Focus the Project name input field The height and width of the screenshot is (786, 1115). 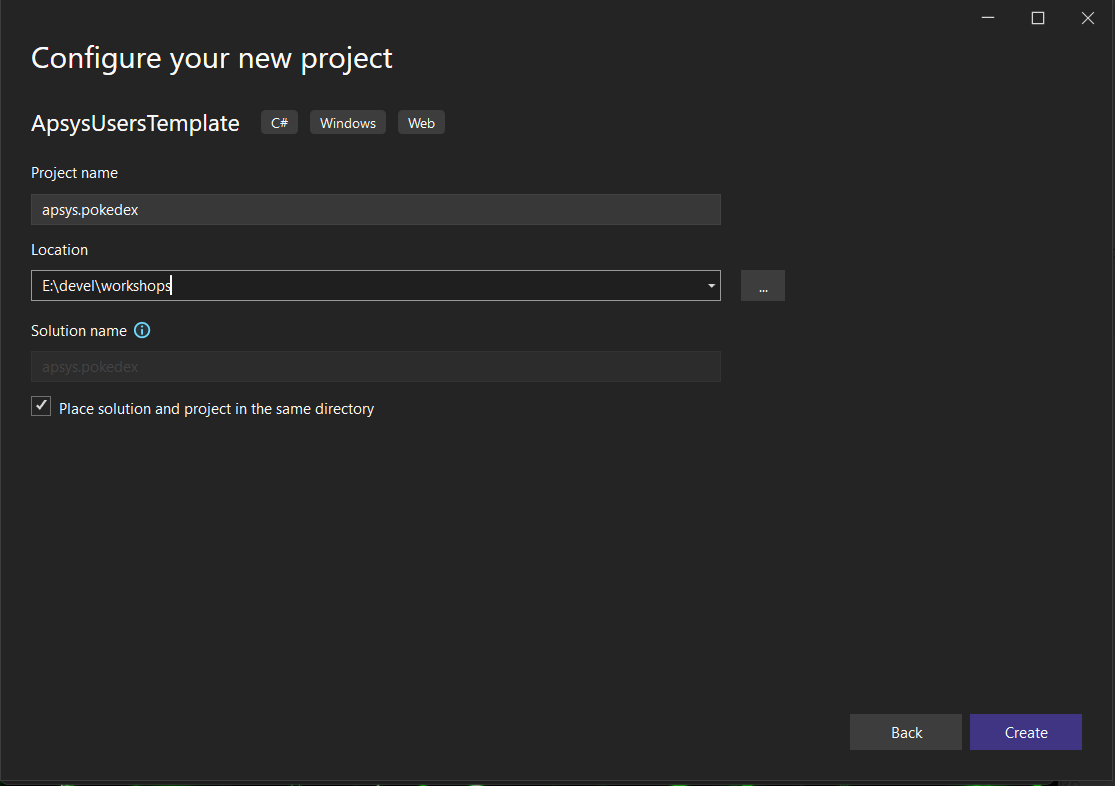pyautogui.click(x=375, y=210)
